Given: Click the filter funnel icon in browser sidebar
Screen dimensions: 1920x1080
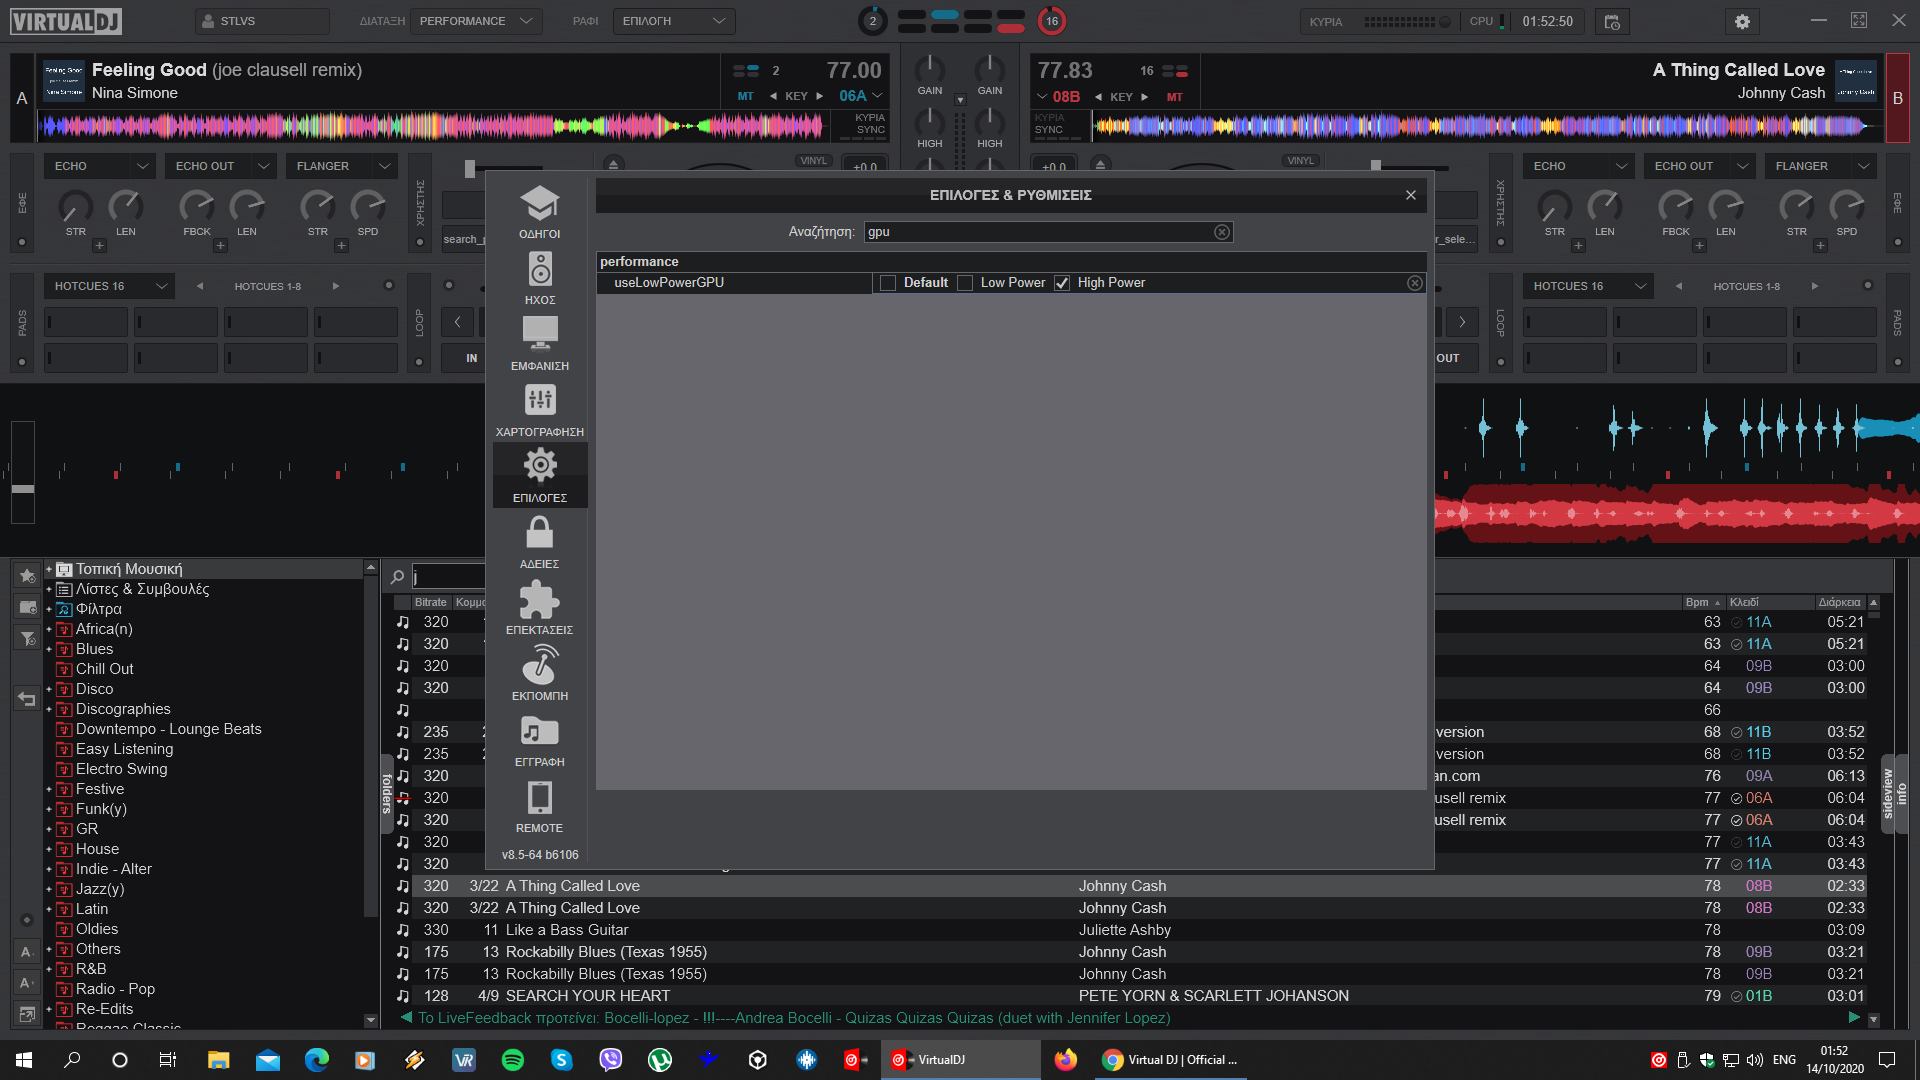Looking at the screenshot, I should click(27, 639).
